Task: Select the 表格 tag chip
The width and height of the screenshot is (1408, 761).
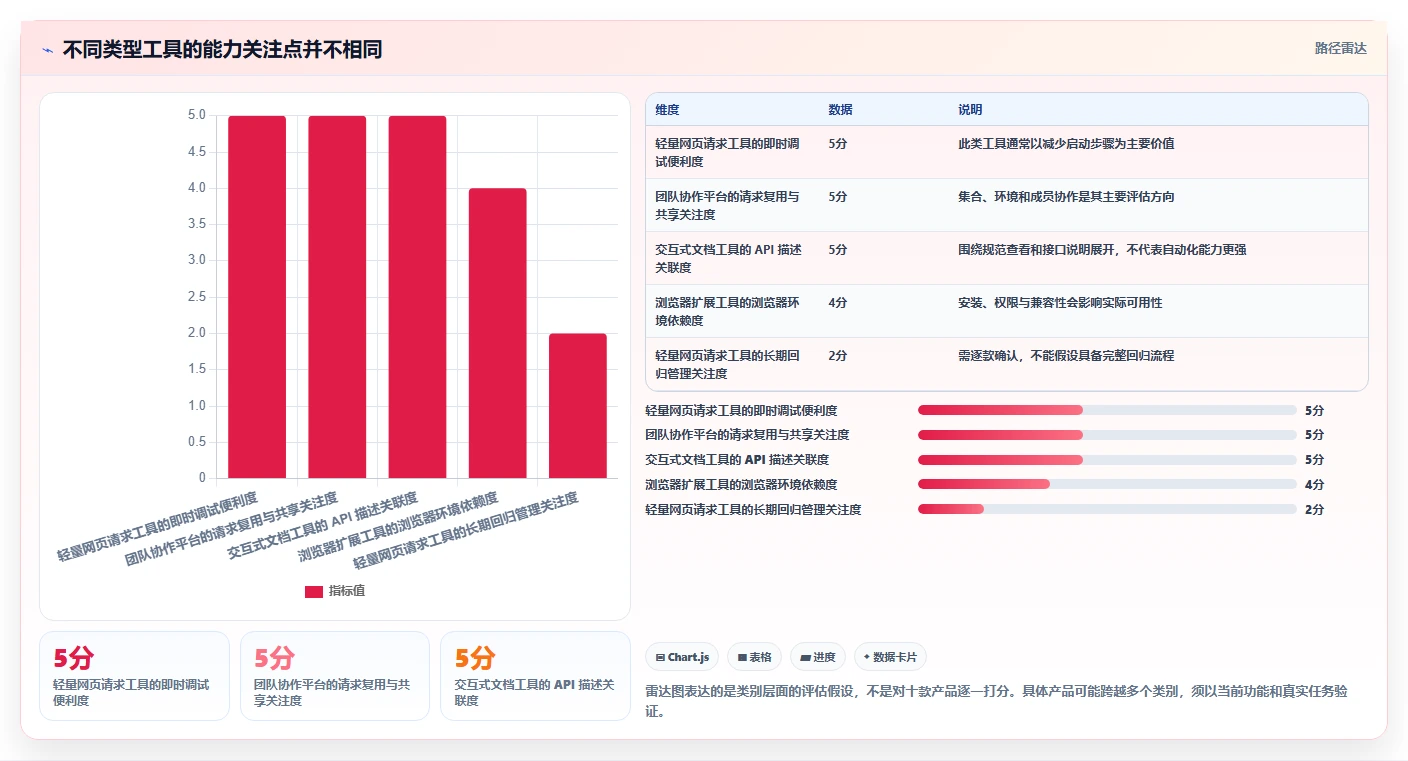Action: [x=754, y=657]
